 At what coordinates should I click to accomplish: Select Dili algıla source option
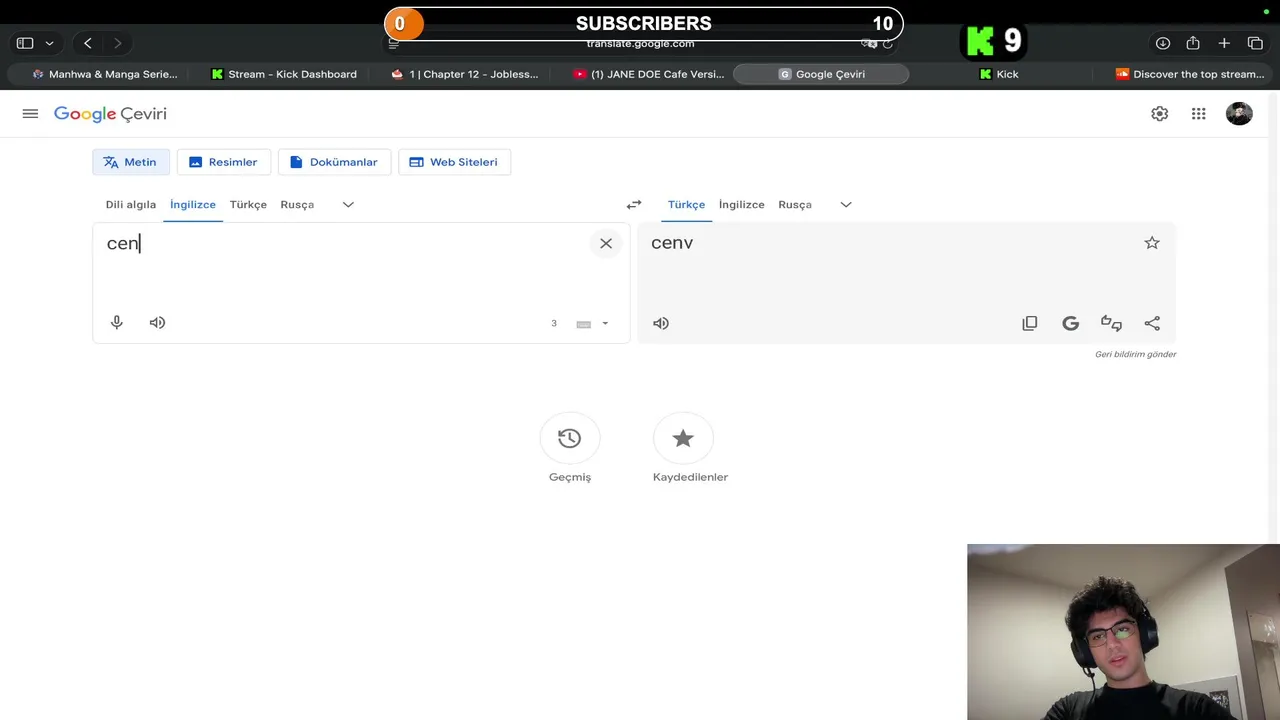131,204
